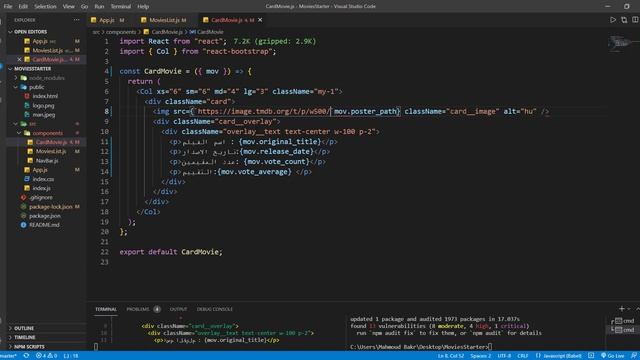Open index.css file in explorer
Image resolution: width=640 pixels, height=360 pixels.
pos(46,179)
